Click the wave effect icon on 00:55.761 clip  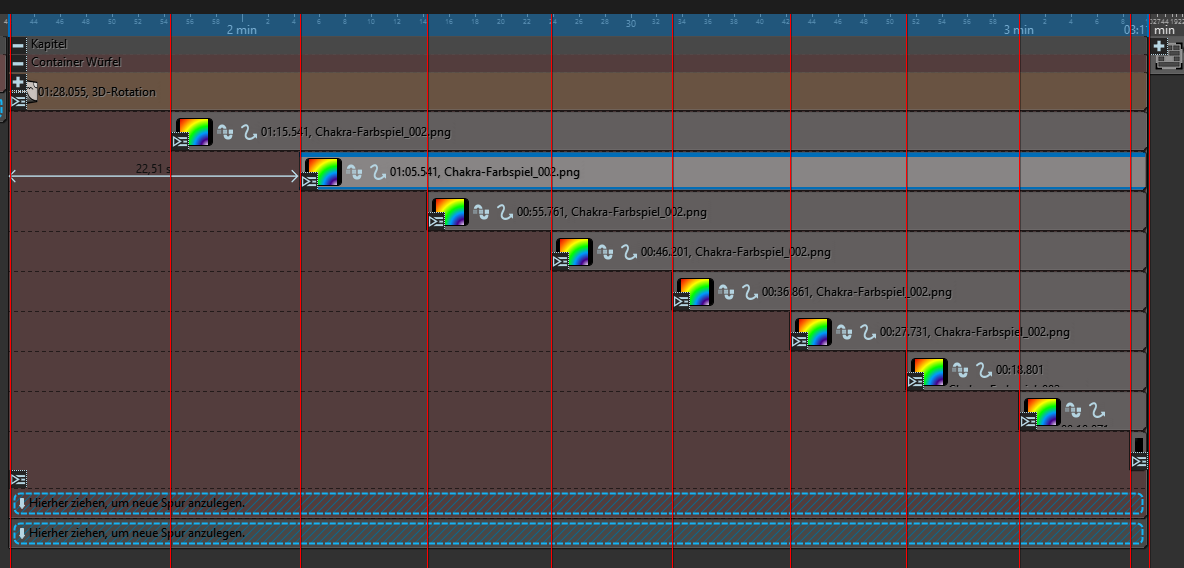tap(481, 212)
